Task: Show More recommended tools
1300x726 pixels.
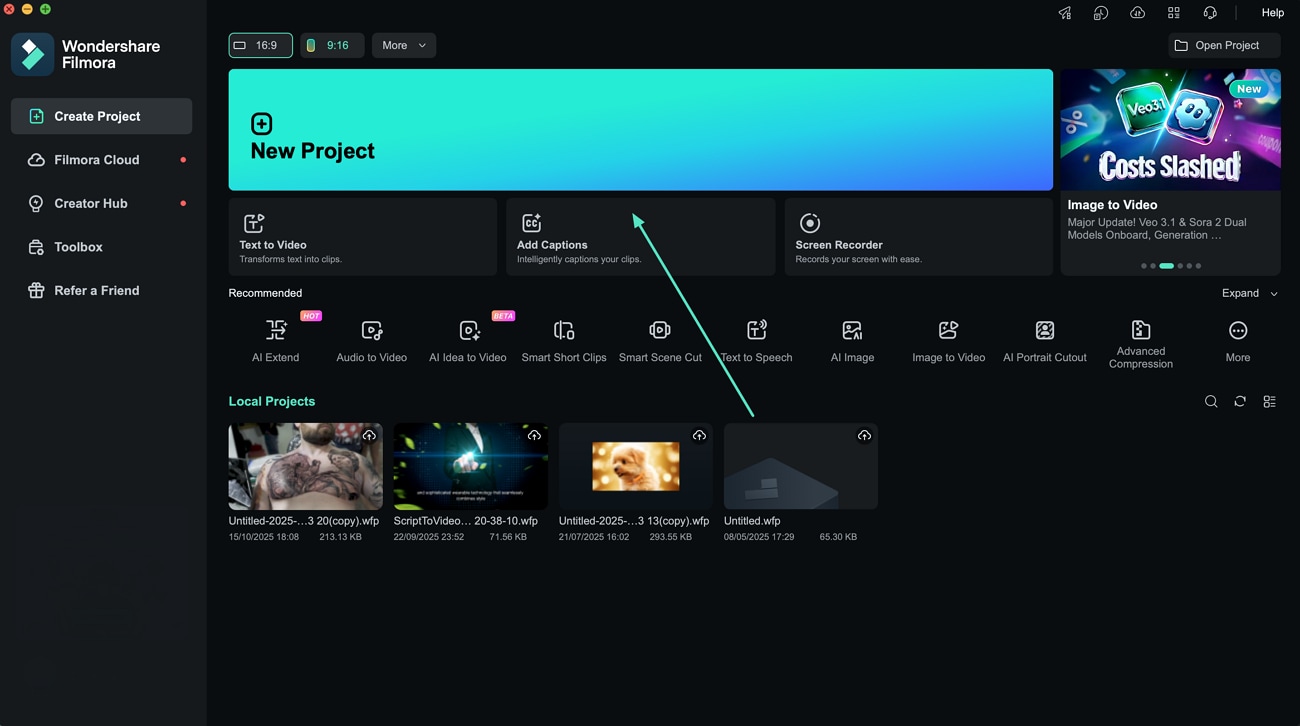Action: tap(1238, 342)
